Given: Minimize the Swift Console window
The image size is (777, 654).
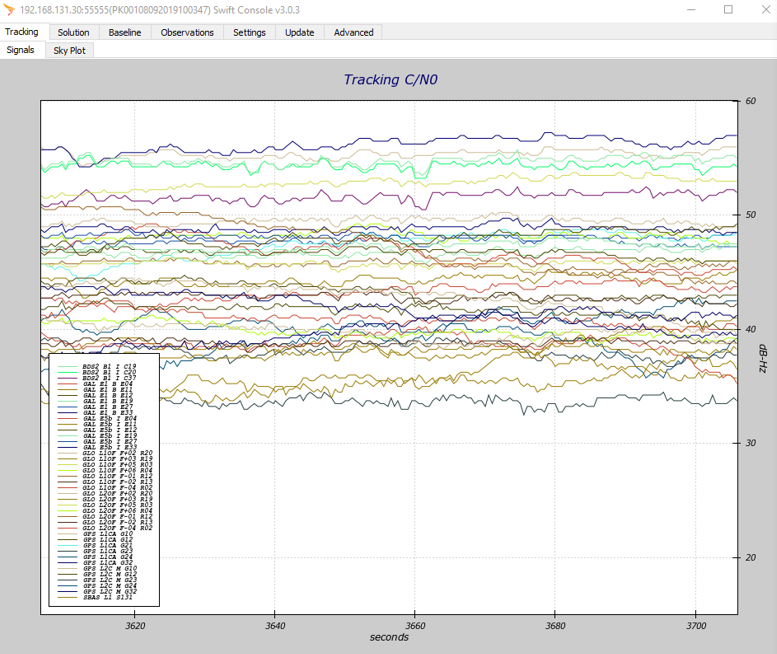Looking at the screenshot, I should click(x=691, y=9).
